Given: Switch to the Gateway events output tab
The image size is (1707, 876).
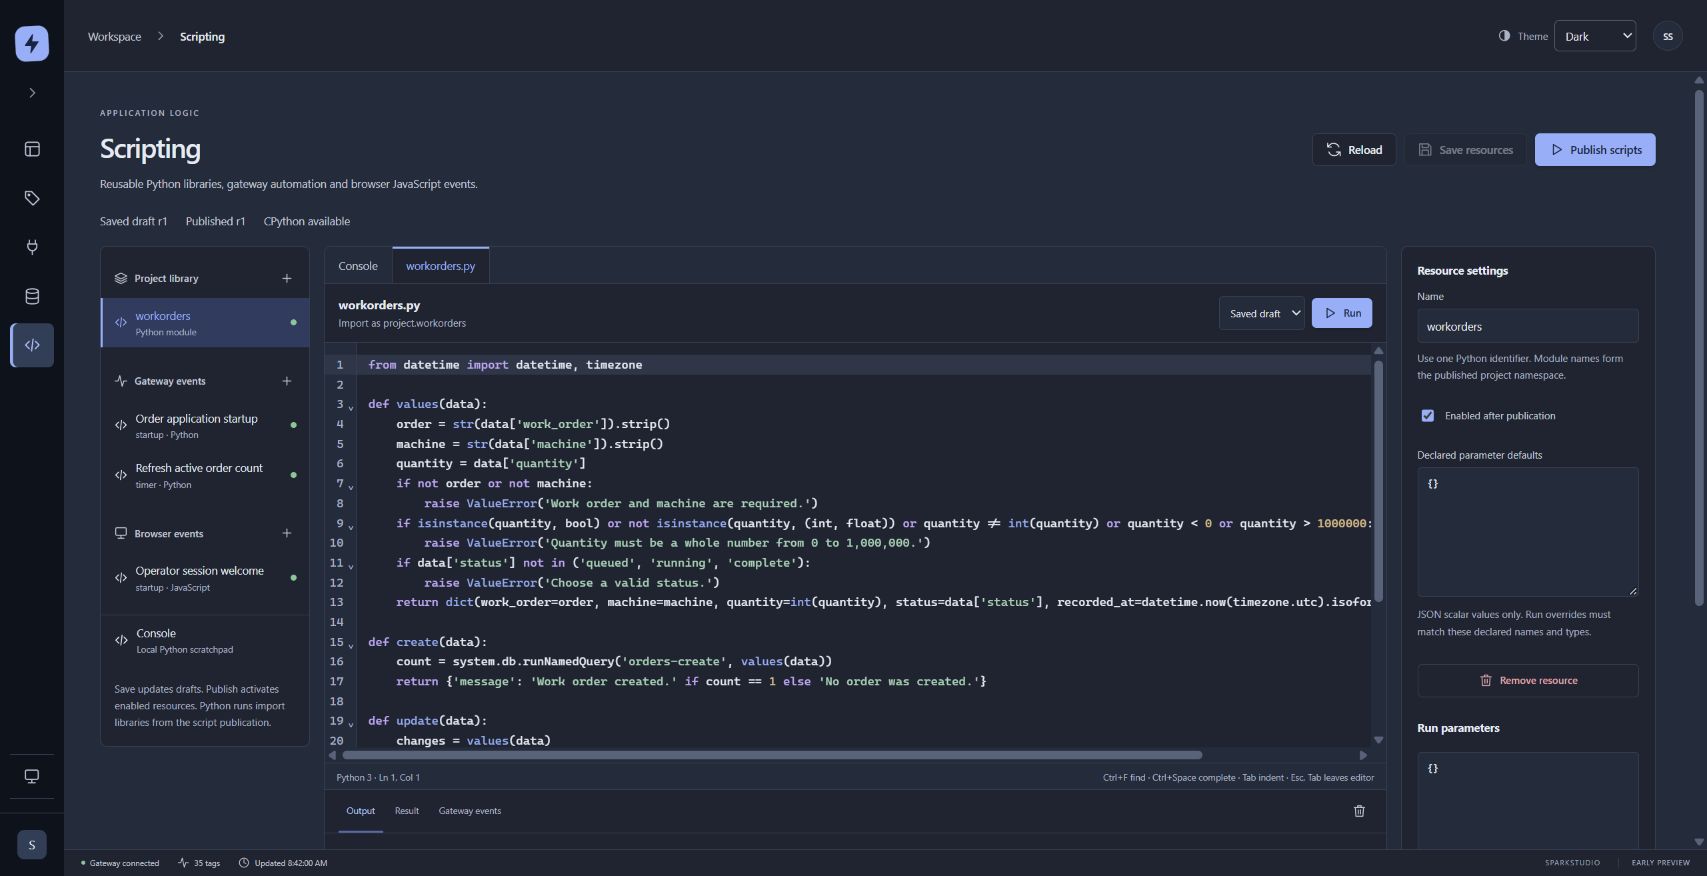Looking at the screenshot, I should [x=470, y=811].
